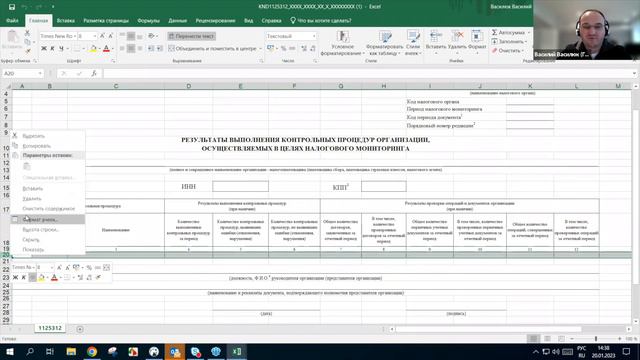This screenshot has height=360, width=640.
Task: Choose Копировать in context menu
Action: (x=48, y=146)
